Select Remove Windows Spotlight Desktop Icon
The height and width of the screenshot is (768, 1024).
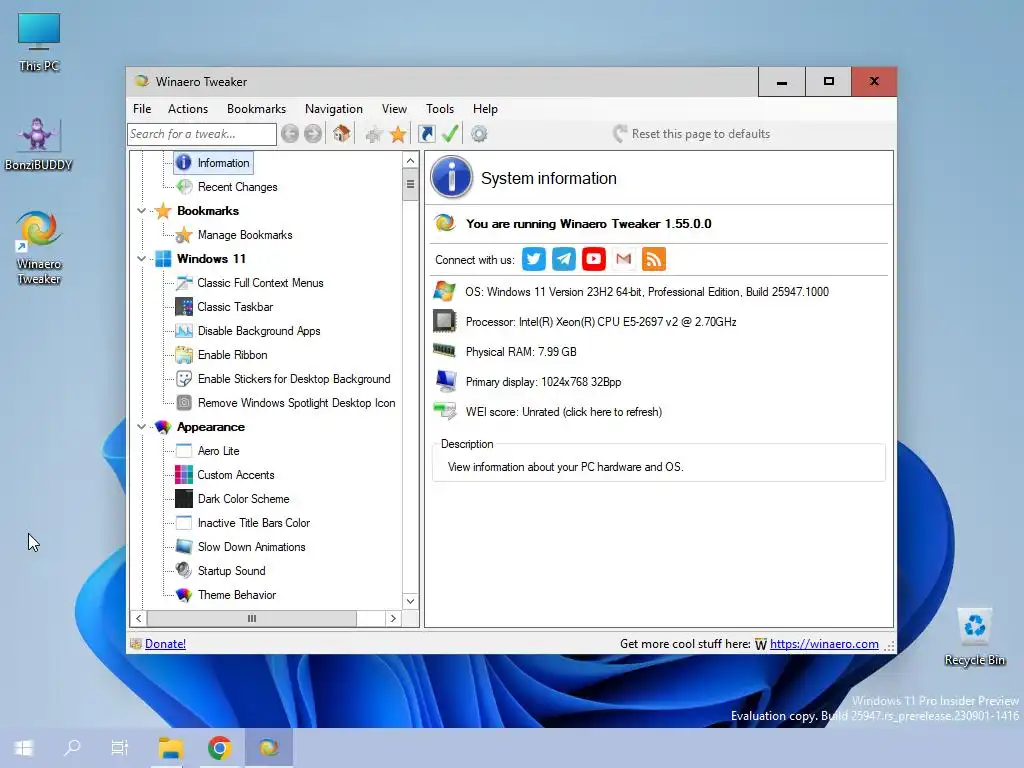[x=296, y=403]
